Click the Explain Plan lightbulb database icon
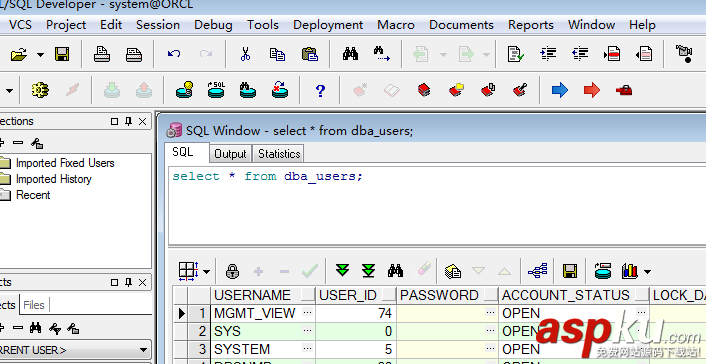The width and height of the screenshot is (706, 364). pyautogui.click(x=185, y=90)
